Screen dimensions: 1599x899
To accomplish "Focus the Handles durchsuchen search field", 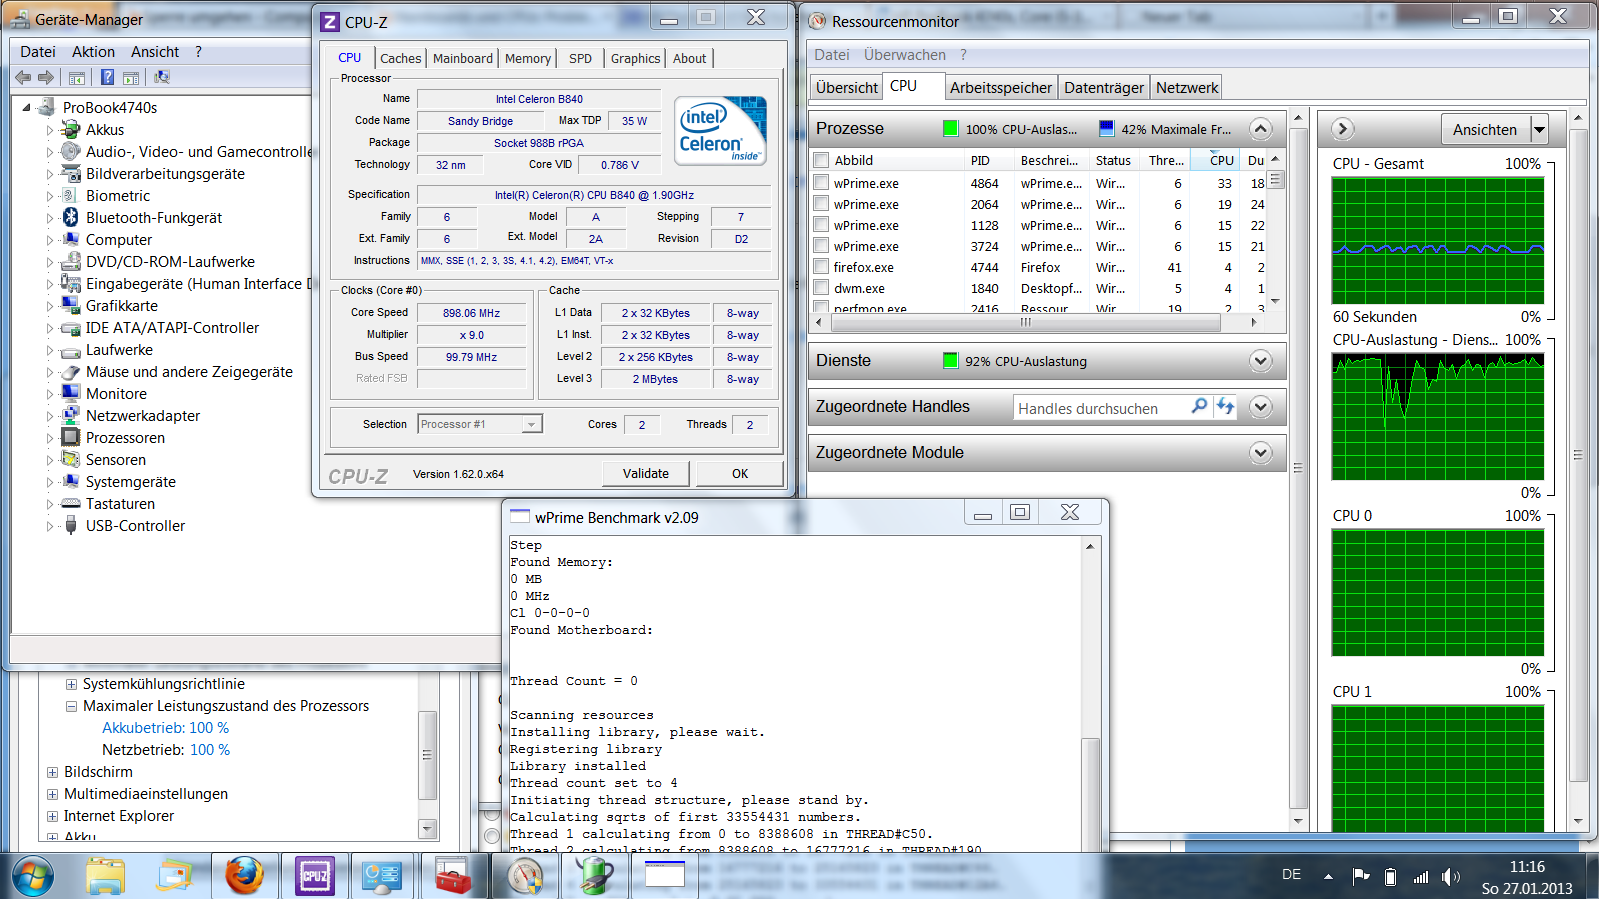I will coord(1100,408).
